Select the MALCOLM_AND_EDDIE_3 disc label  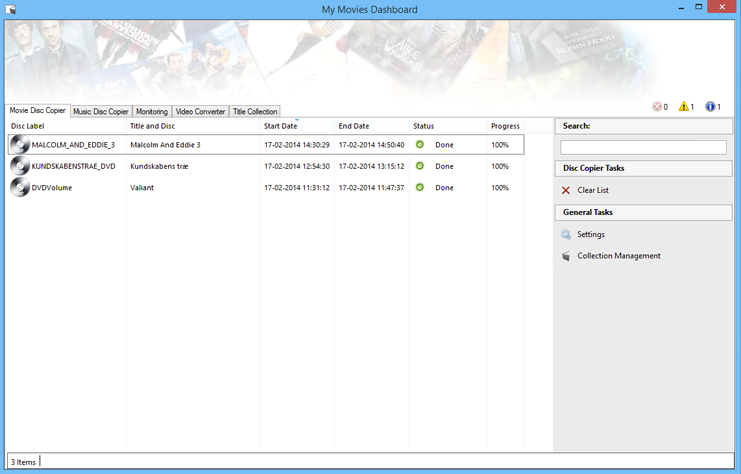click(73, 145)
